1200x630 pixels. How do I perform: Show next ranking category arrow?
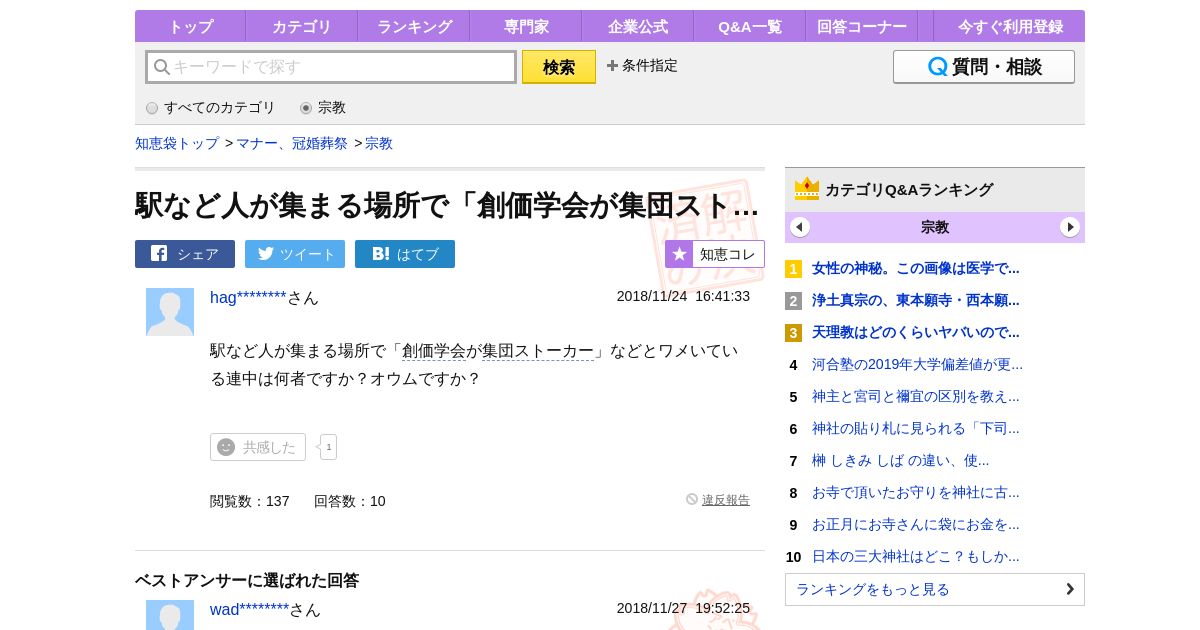(1070, 227)
